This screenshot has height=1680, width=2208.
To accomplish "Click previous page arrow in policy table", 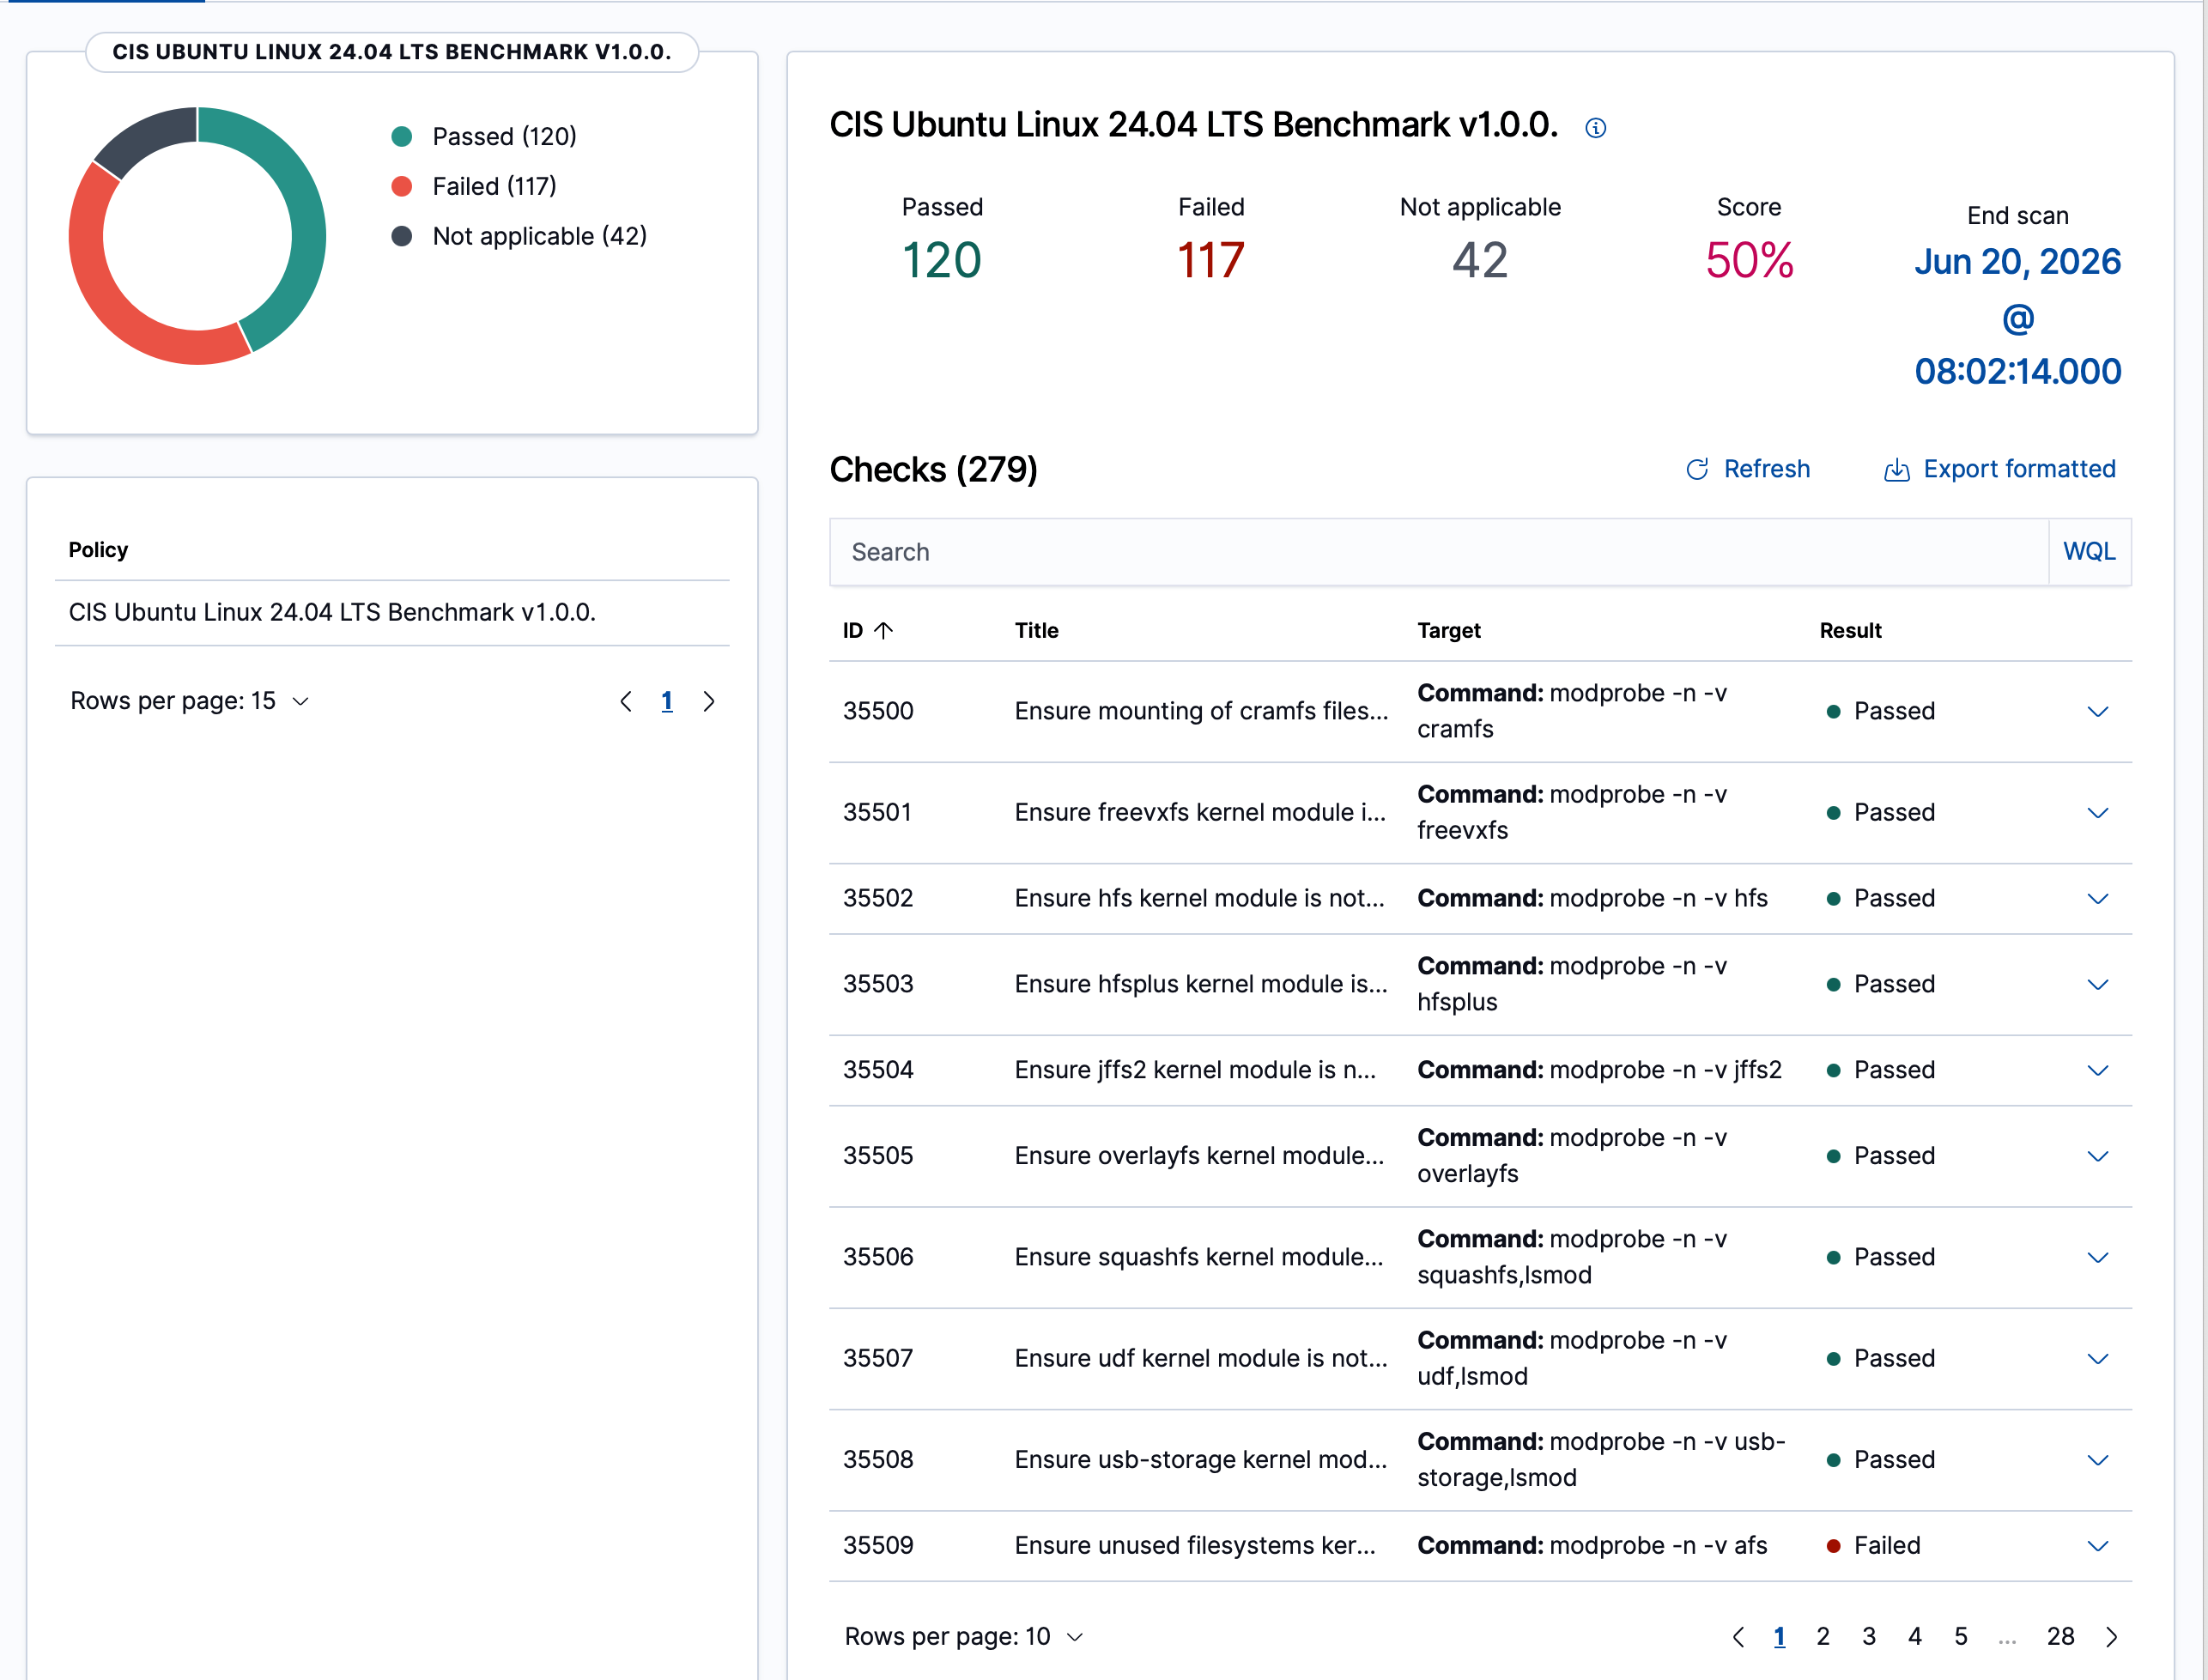I will tap(626, 702).
